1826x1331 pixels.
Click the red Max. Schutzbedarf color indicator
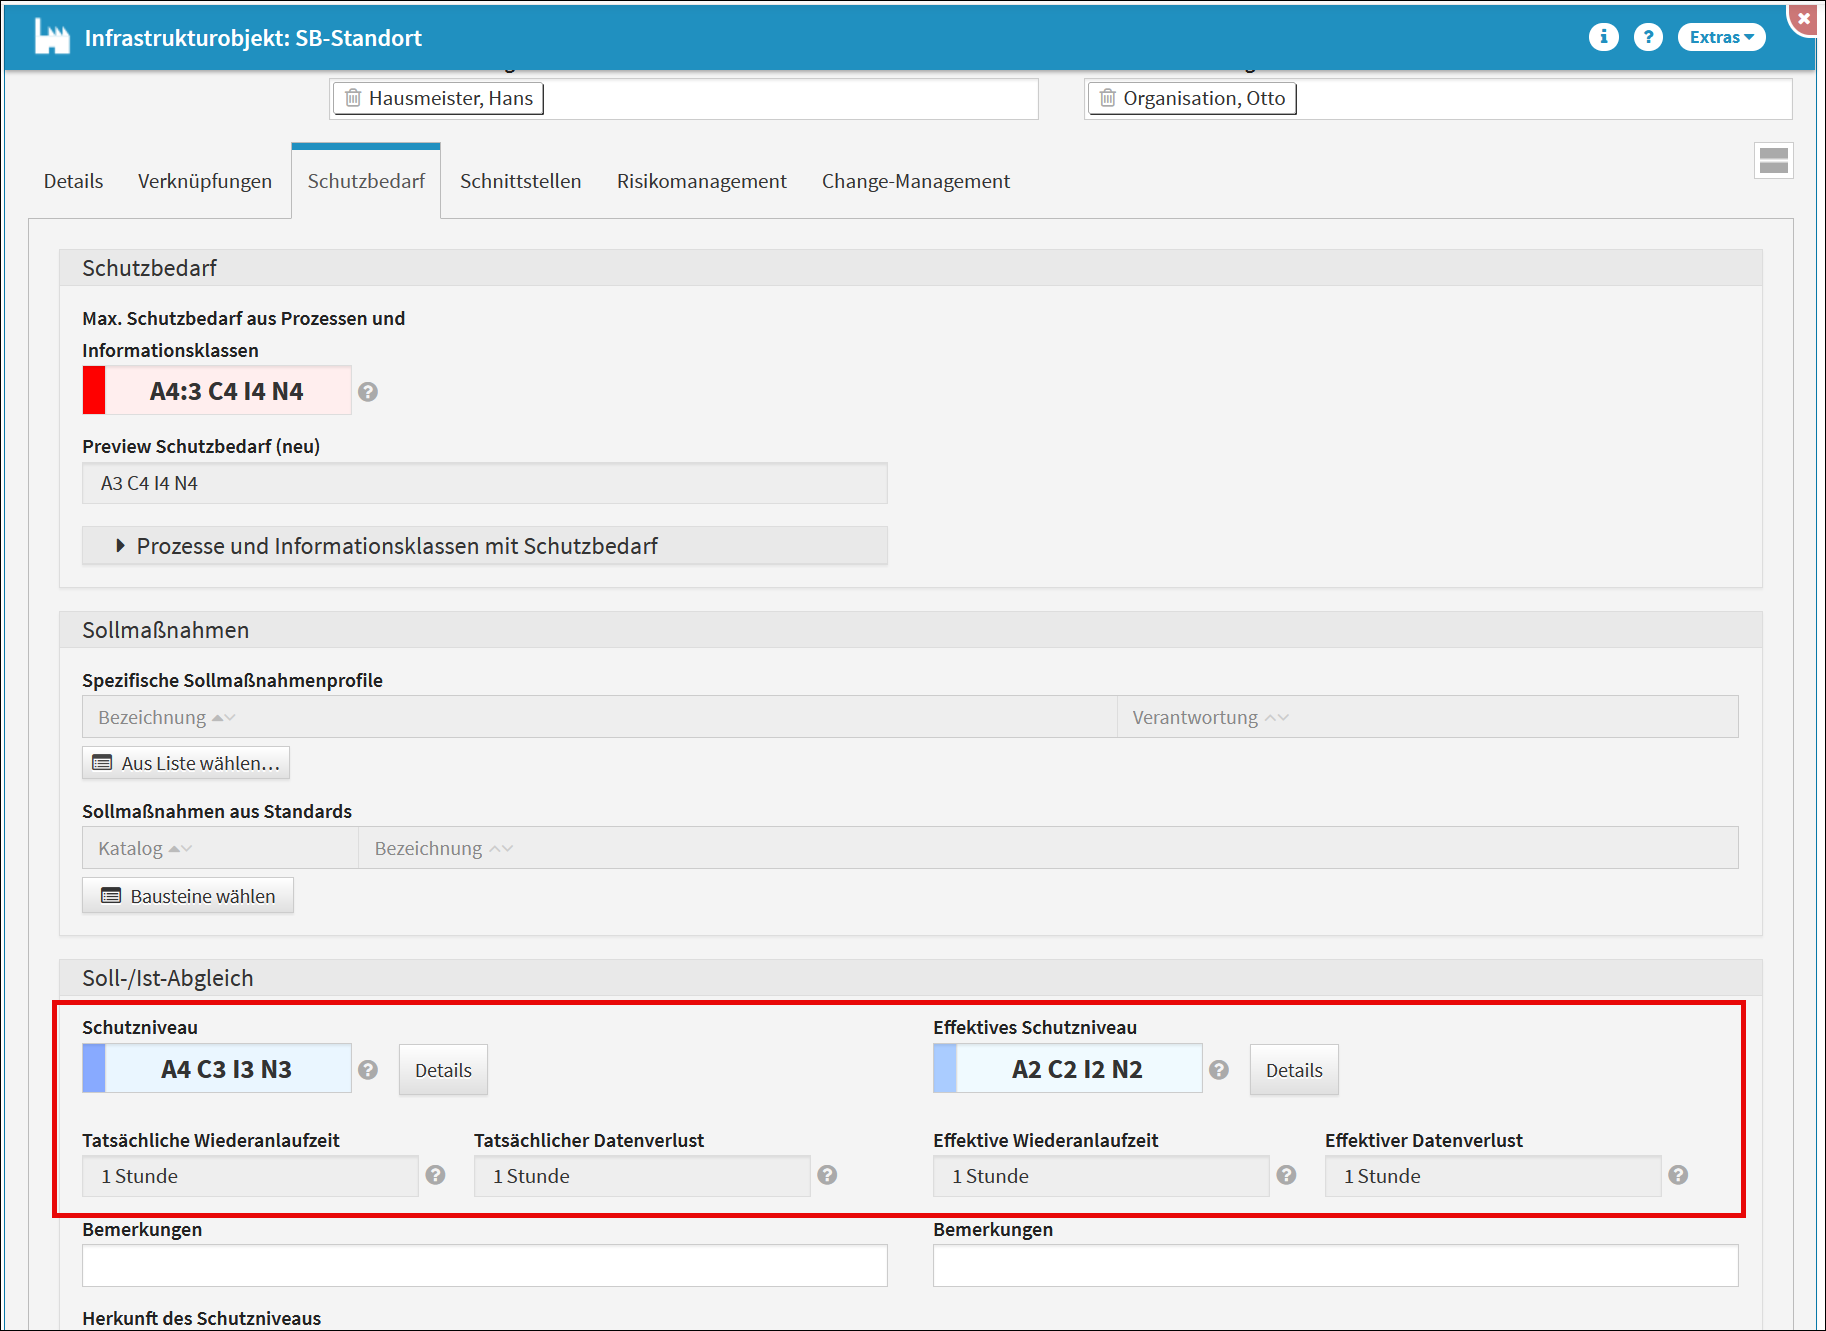pos(94,391)
